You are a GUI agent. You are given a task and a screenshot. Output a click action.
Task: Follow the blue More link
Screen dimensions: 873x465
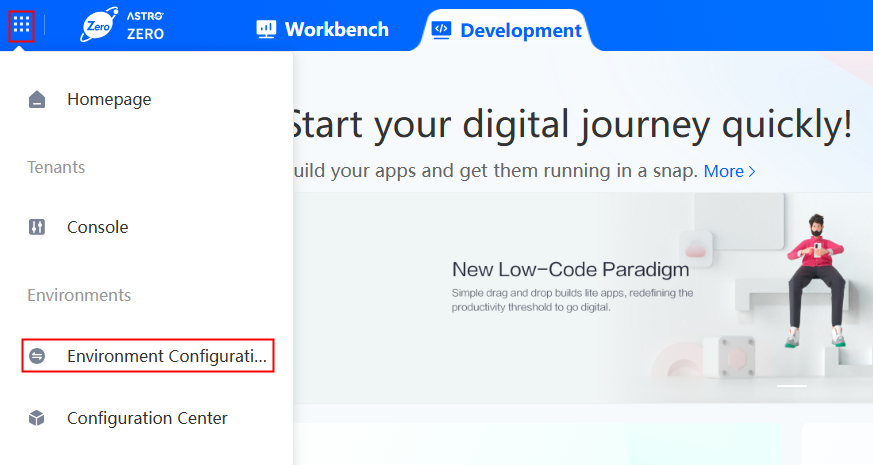pos(724,171)
